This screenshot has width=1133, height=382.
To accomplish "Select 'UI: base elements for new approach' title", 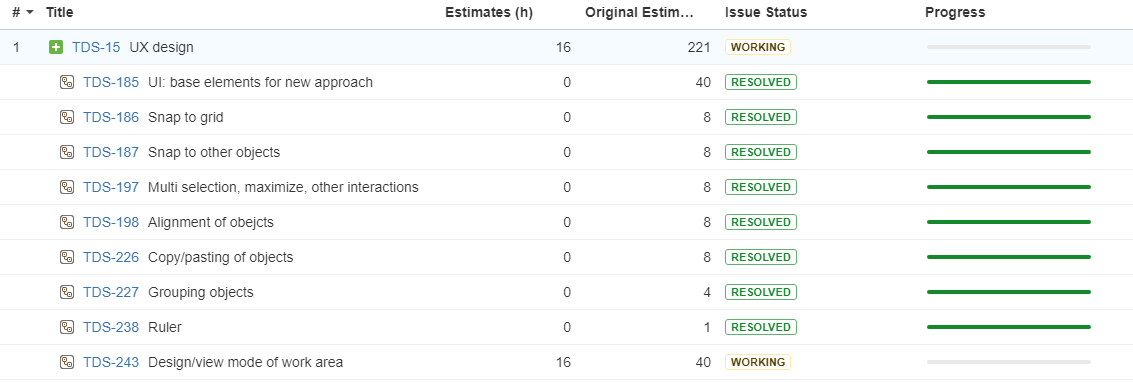I will coord(261,82).
